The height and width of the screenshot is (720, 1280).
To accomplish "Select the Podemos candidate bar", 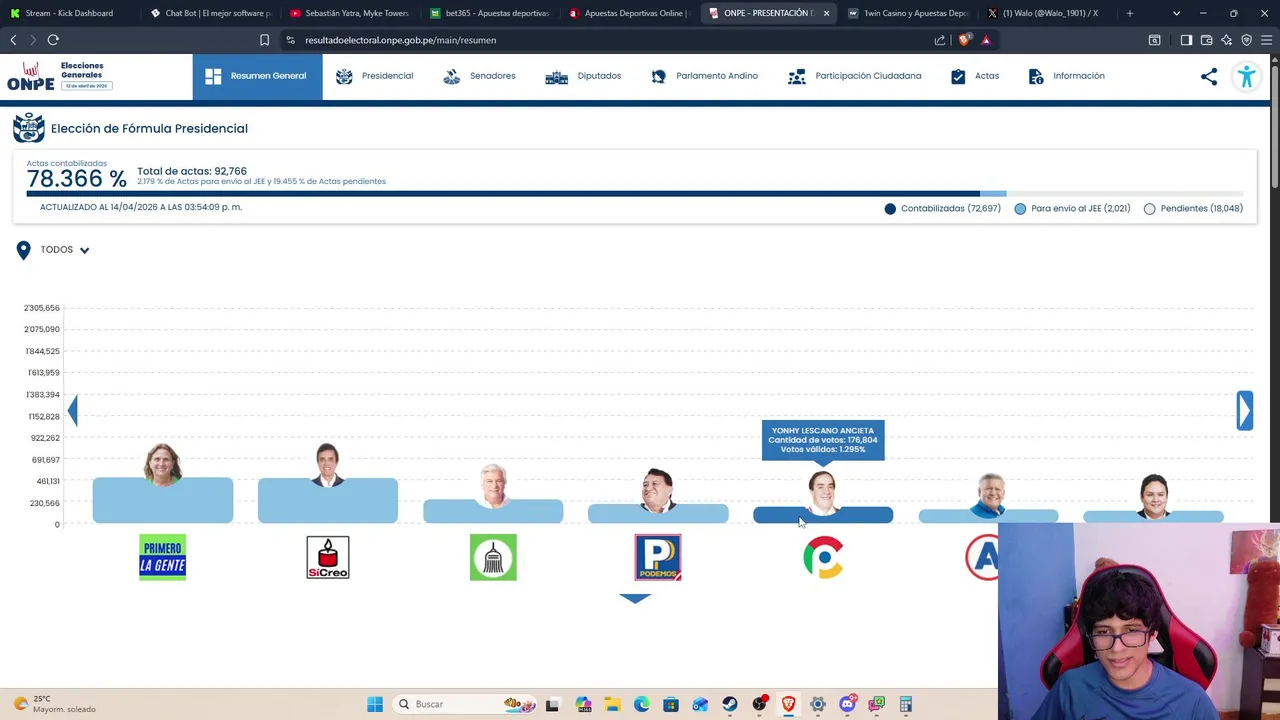I will click(658, 513).
